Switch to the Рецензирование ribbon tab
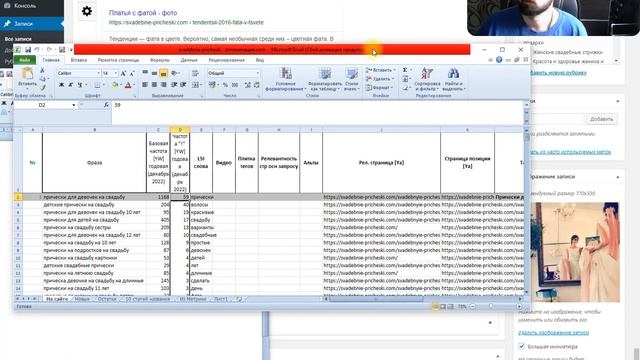The width and height of the screenshot is (640, 360). [227, 60]
